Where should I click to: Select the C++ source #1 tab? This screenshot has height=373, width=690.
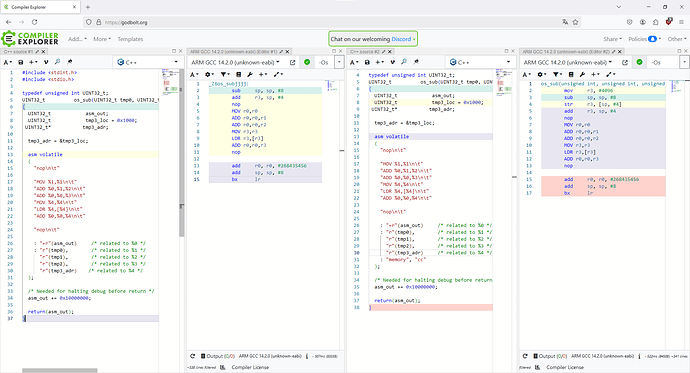[18, 51]
